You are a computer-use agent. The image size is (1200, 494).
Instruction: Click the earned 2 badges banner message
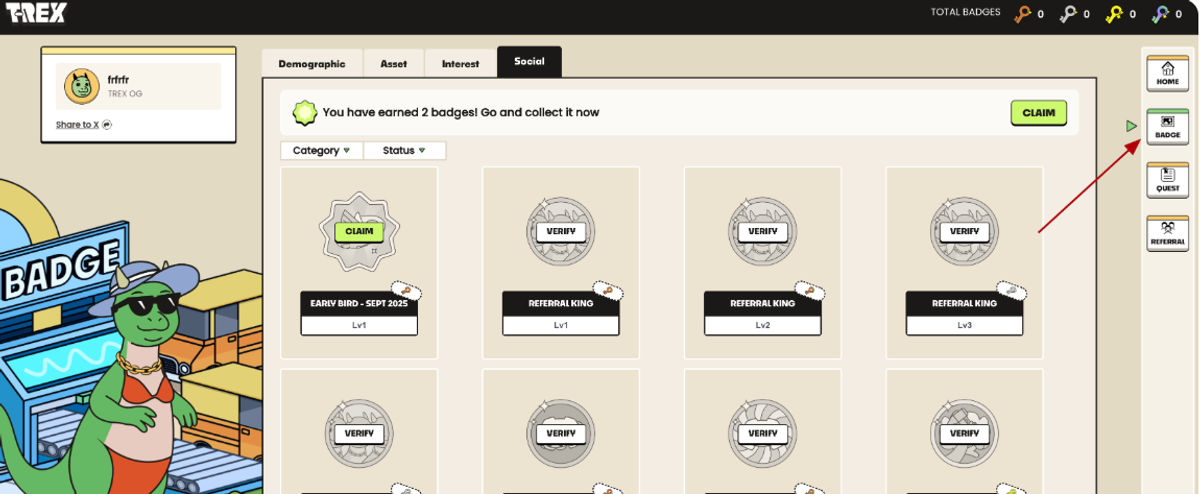pos(461,113)
